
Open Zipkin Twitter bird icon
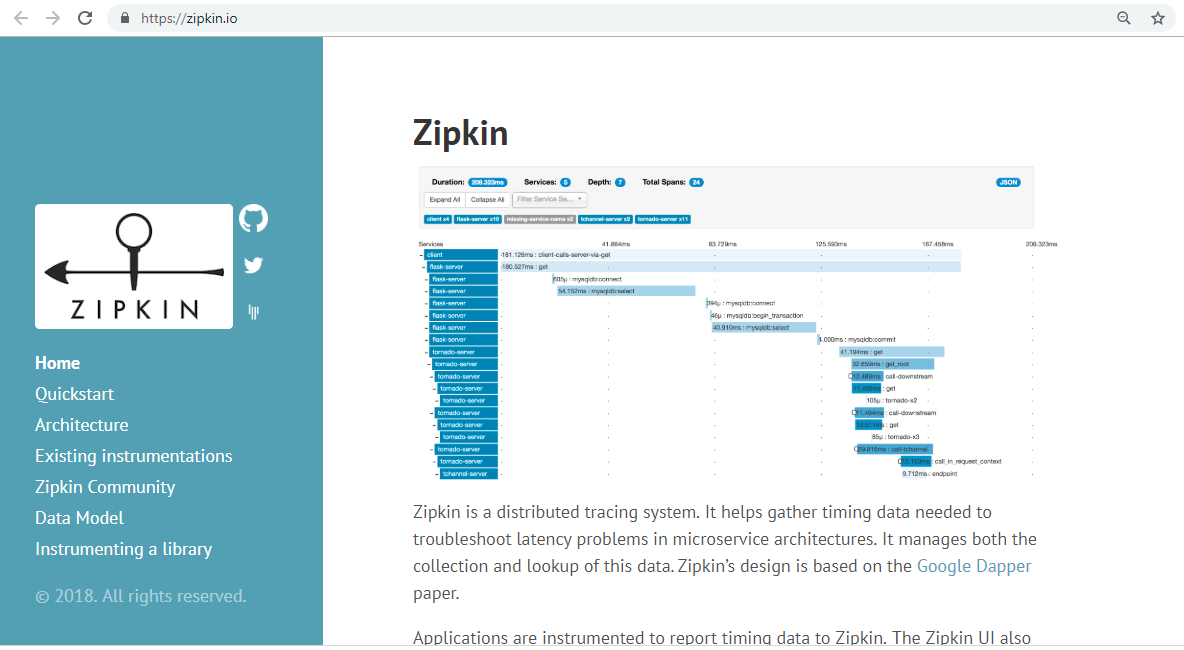[254, 265]
